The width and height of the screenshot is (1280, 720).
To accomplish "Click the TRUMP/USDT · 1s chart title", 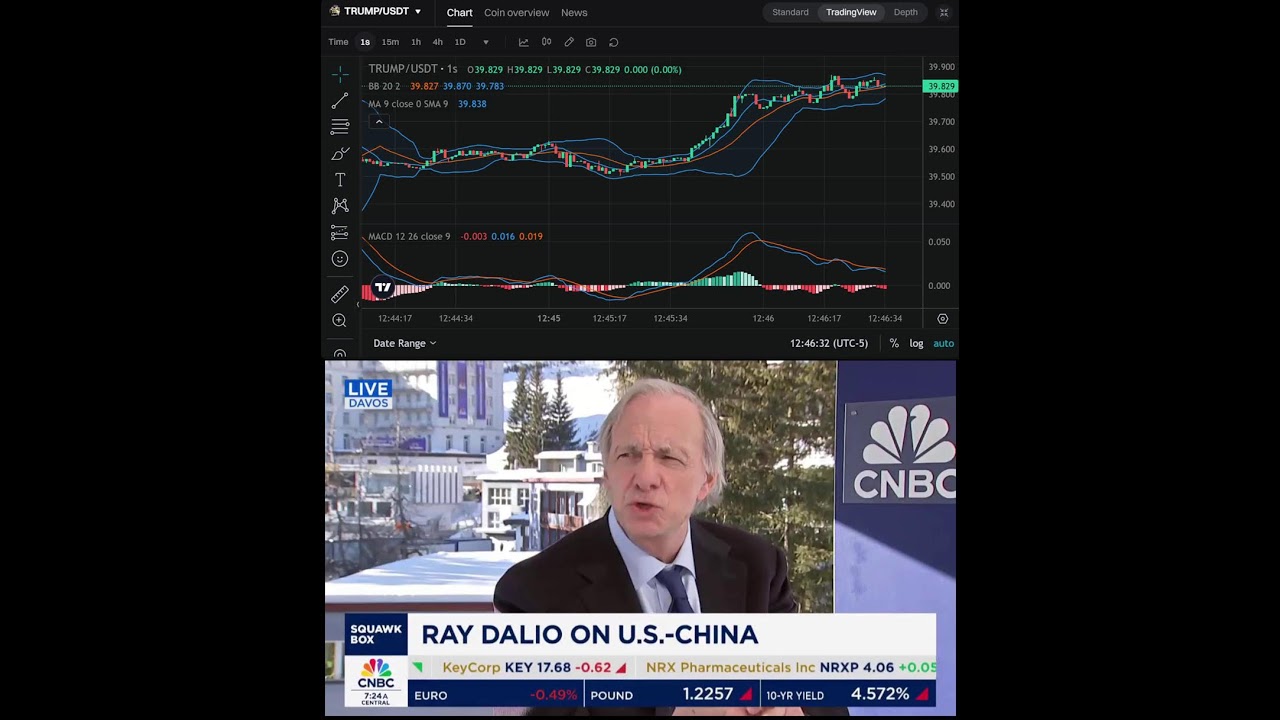I will tap(413, 69).
